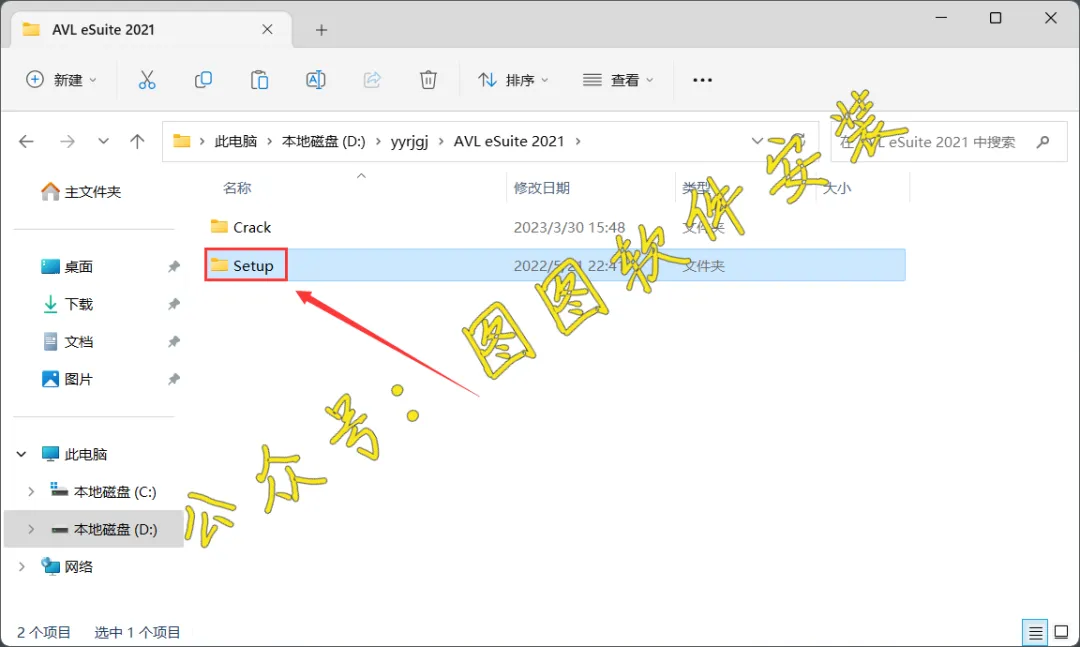The width and height of the screenshot is (1080, 647).
Task: Go up one folder level
Action: [x=137, y=141]
